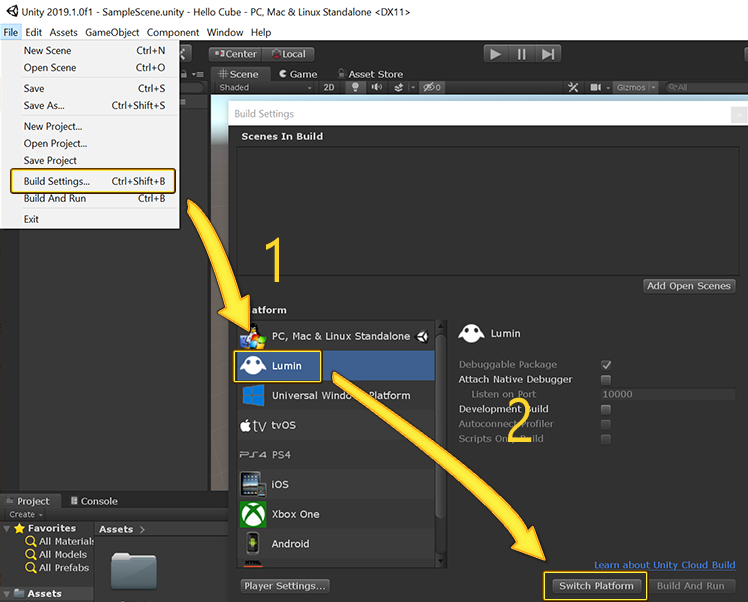Open the Gizmos dropdown
The width and height of the screenshot is (748, 602).
[x=636, y=87]
